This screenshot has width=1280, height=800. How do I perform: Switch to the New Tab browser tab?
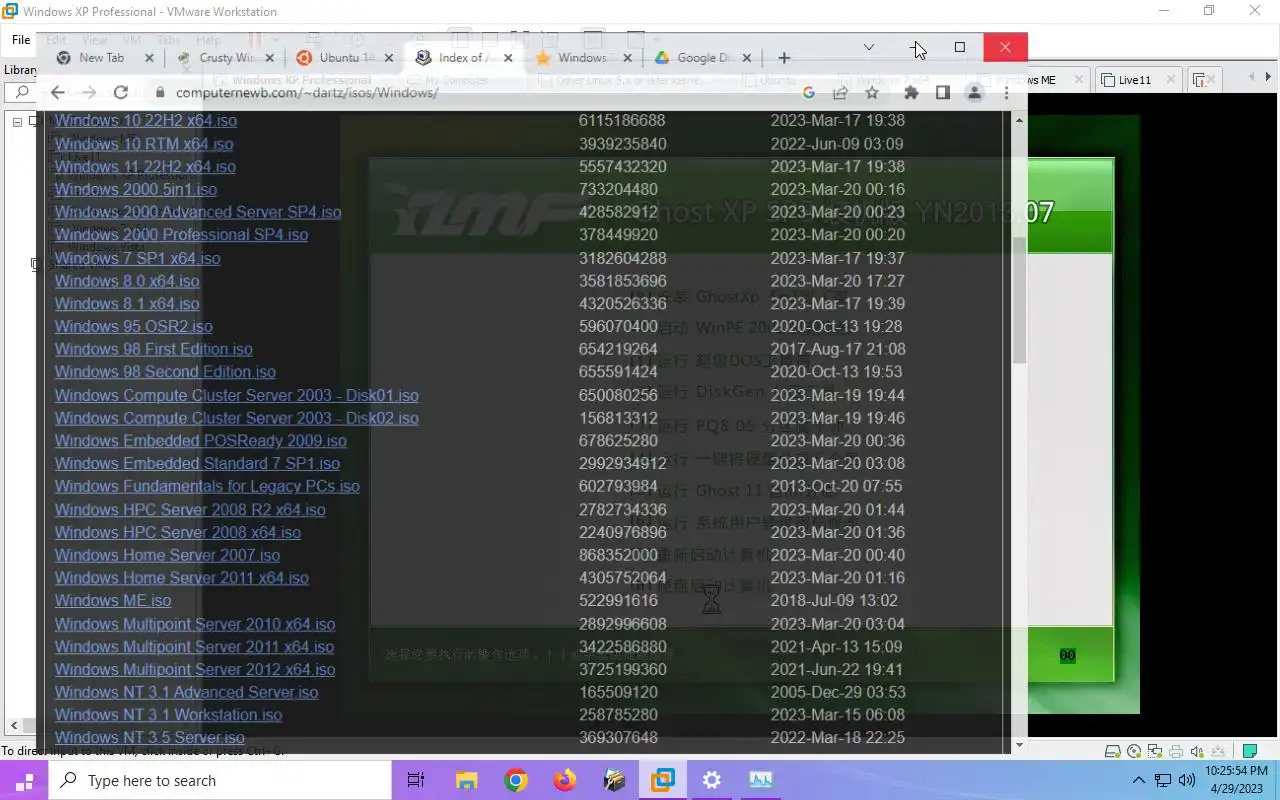pos(100,58)
